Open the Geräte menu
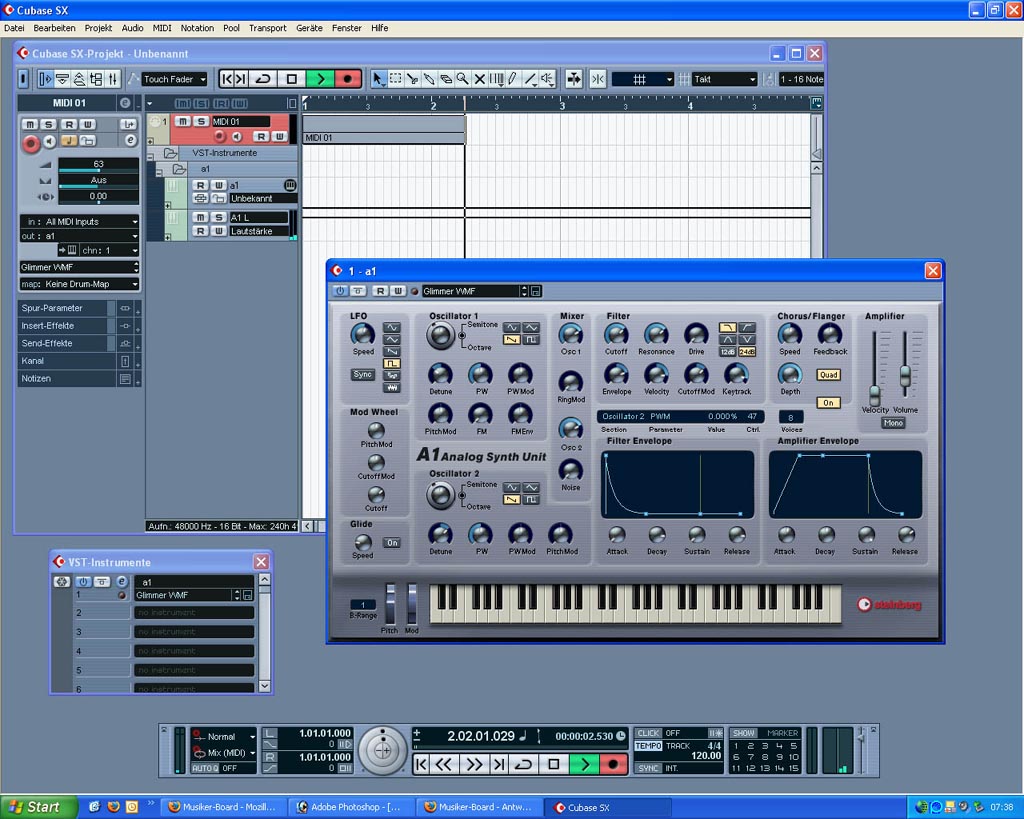The height and width of the screenshot is (819, 1024). (309, 28)
